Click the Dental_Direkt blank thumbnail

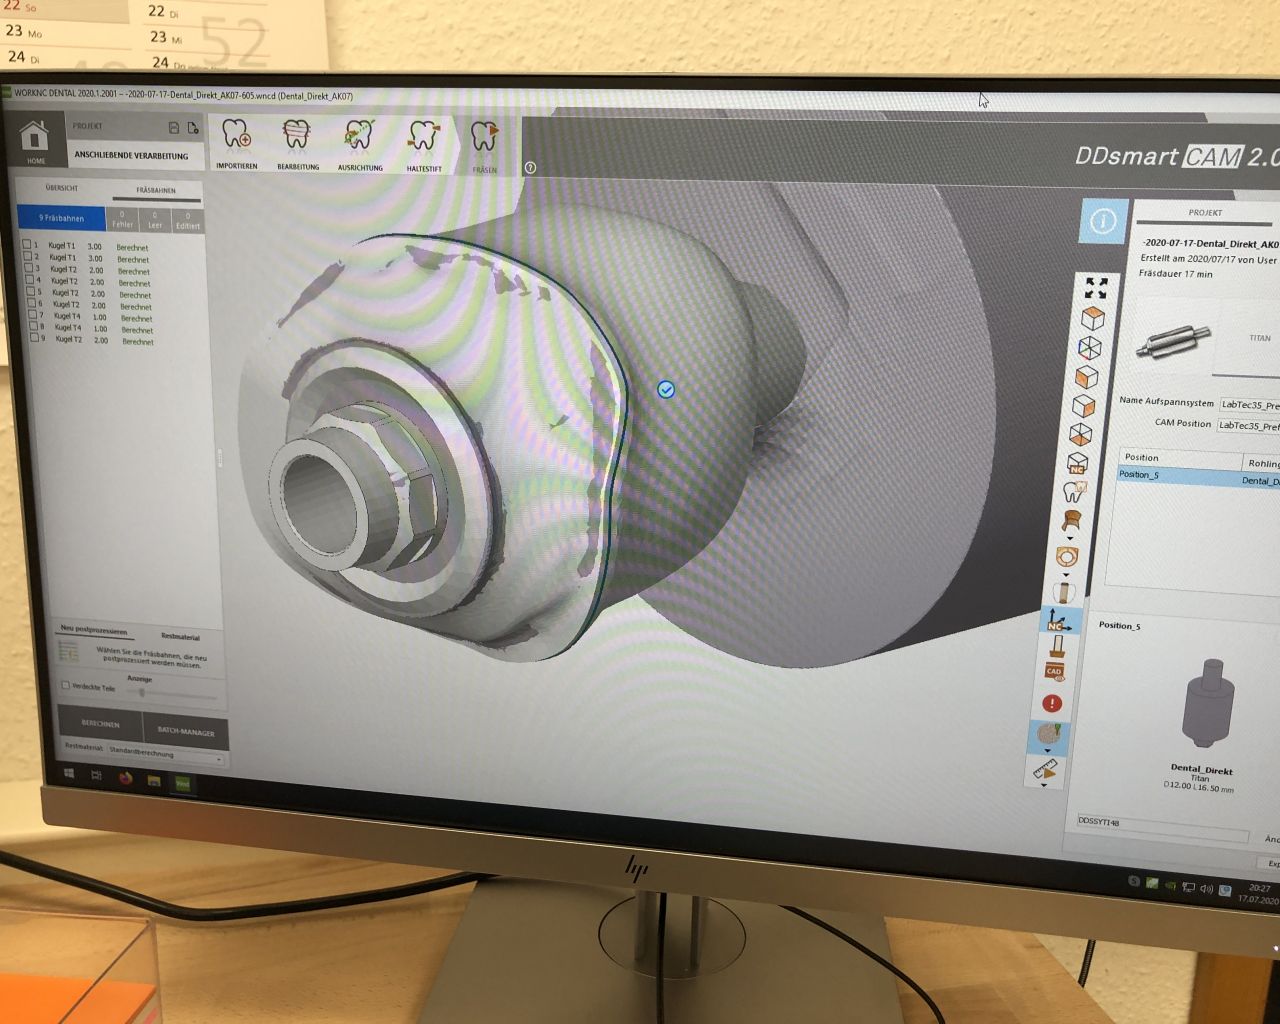tap(1208, 704)
